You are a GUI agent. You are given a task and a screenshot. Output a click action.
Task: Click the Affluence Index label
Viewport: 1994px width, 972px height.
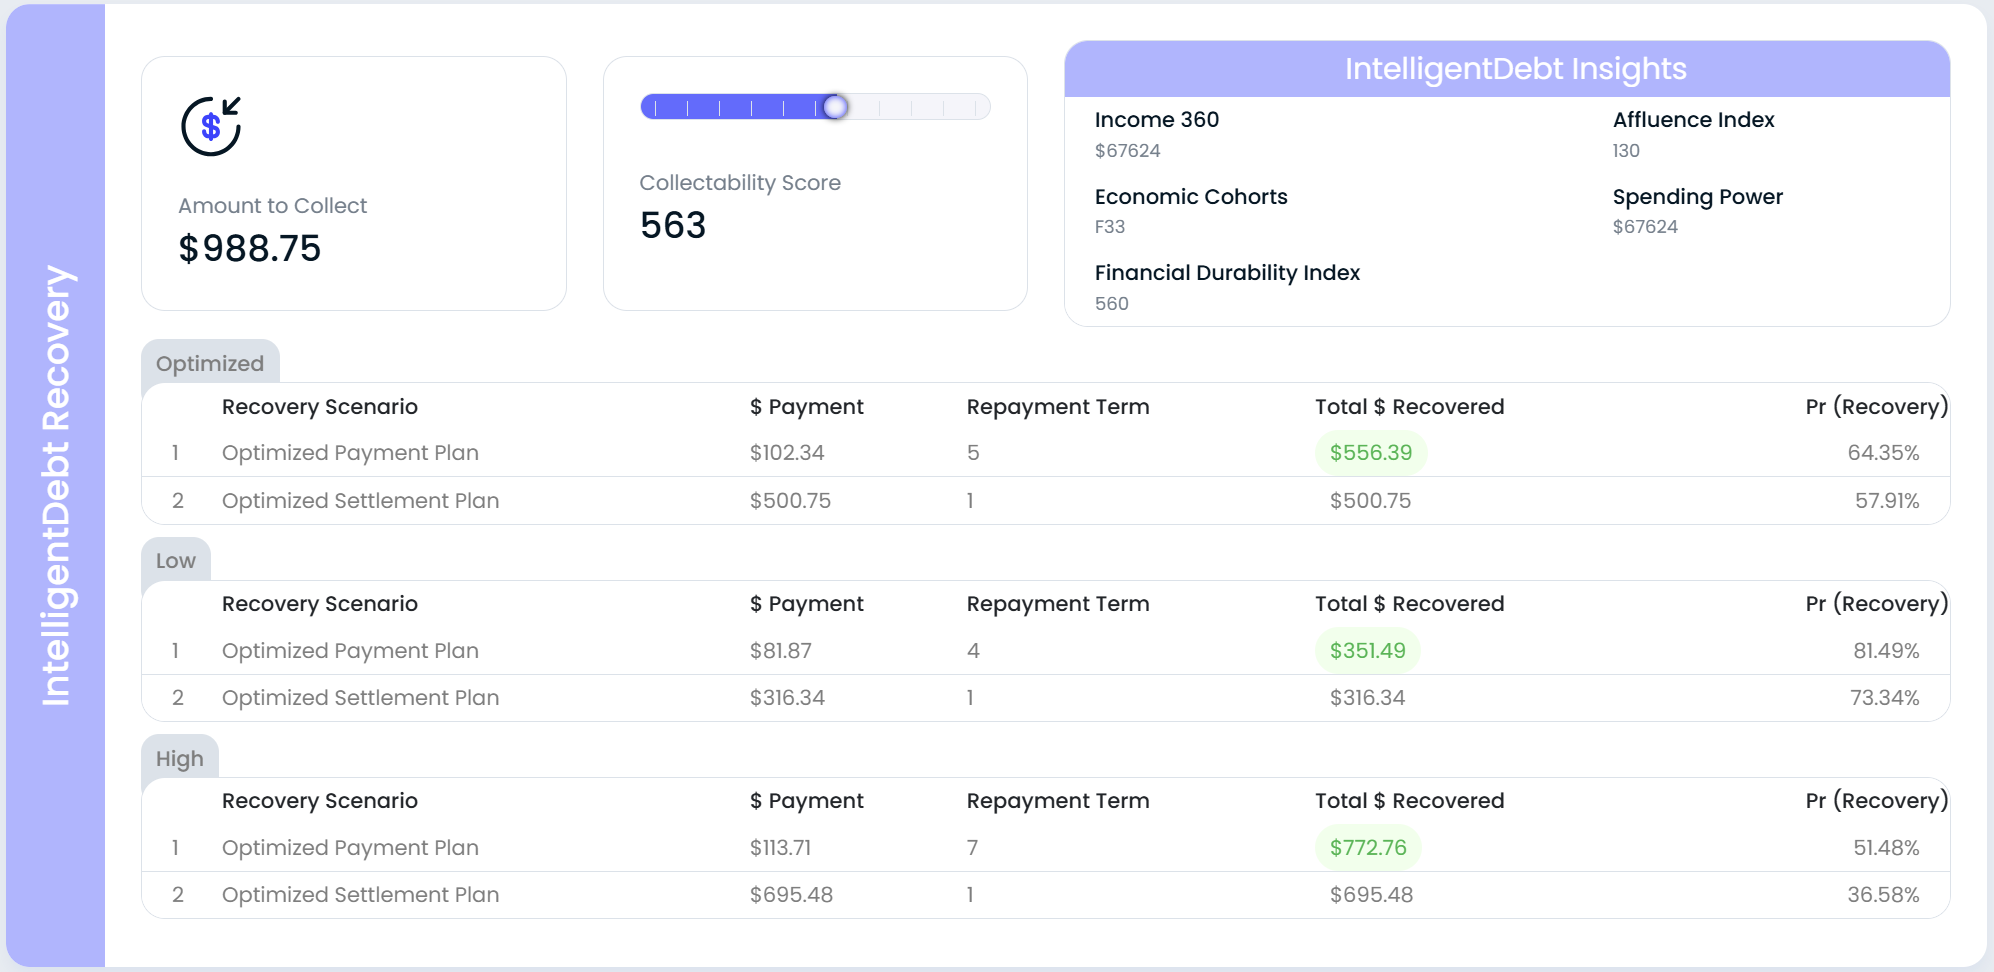point(1693,120)
